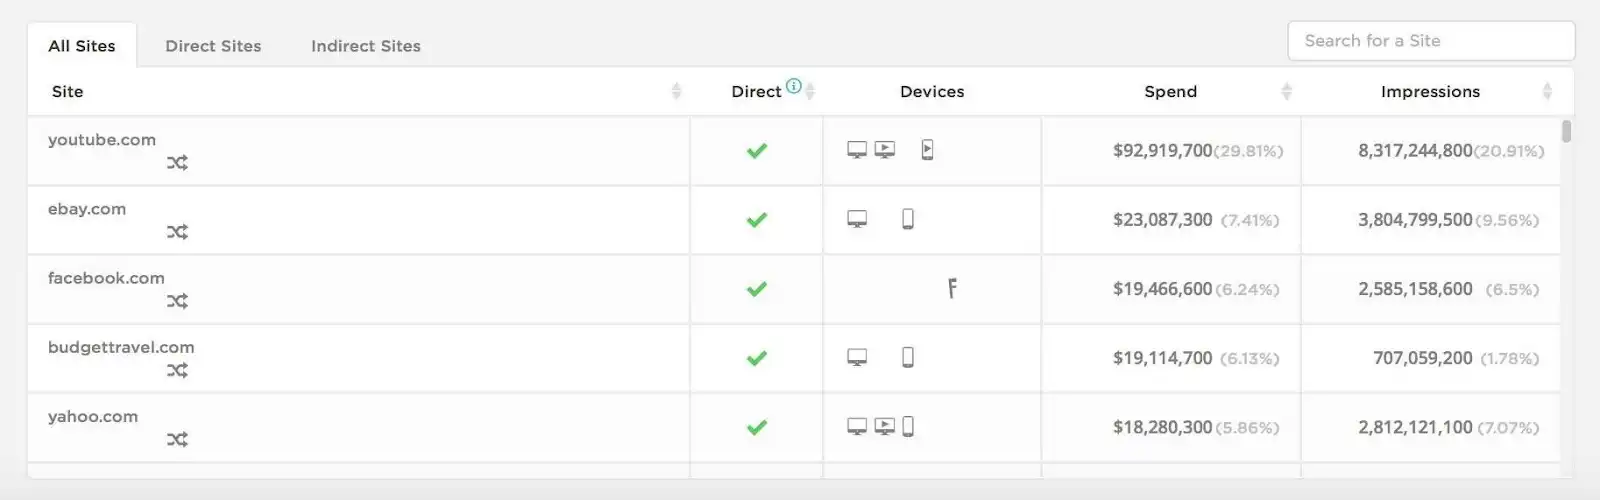Click the green Direct checkmark for budgettravel.com
This screenshot has height=500, width=1600.
[757, 358]
